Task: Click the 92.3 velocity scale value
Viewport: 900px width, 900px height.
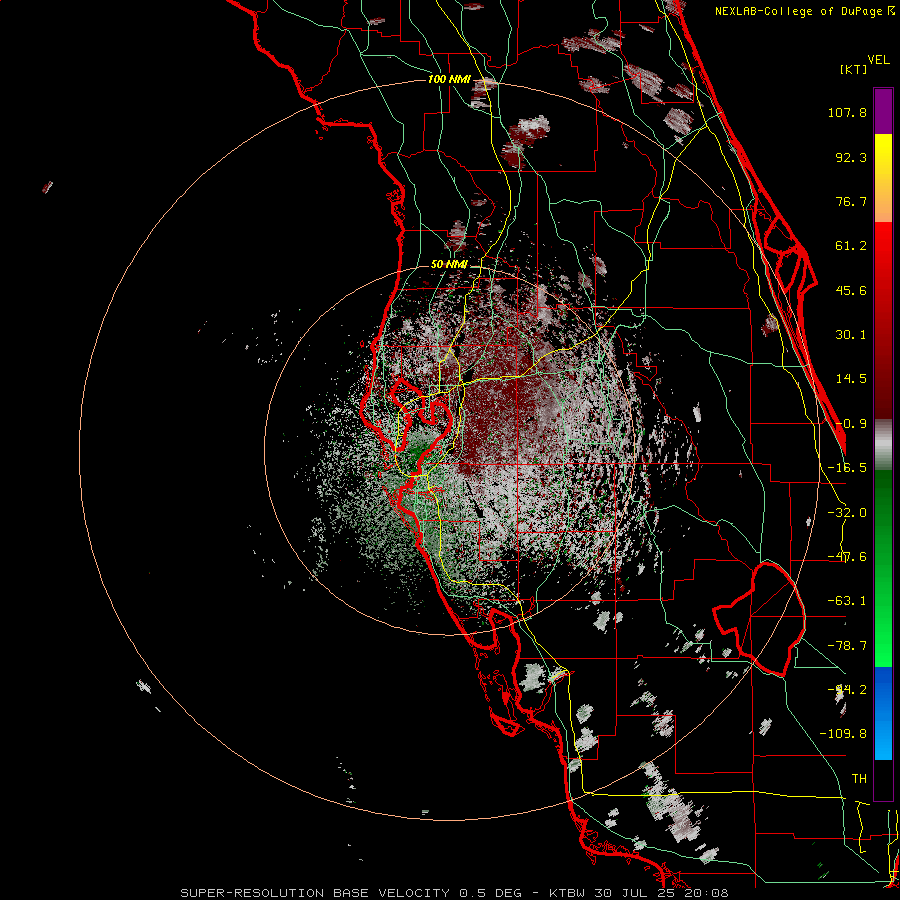Action: pos(851,157)
